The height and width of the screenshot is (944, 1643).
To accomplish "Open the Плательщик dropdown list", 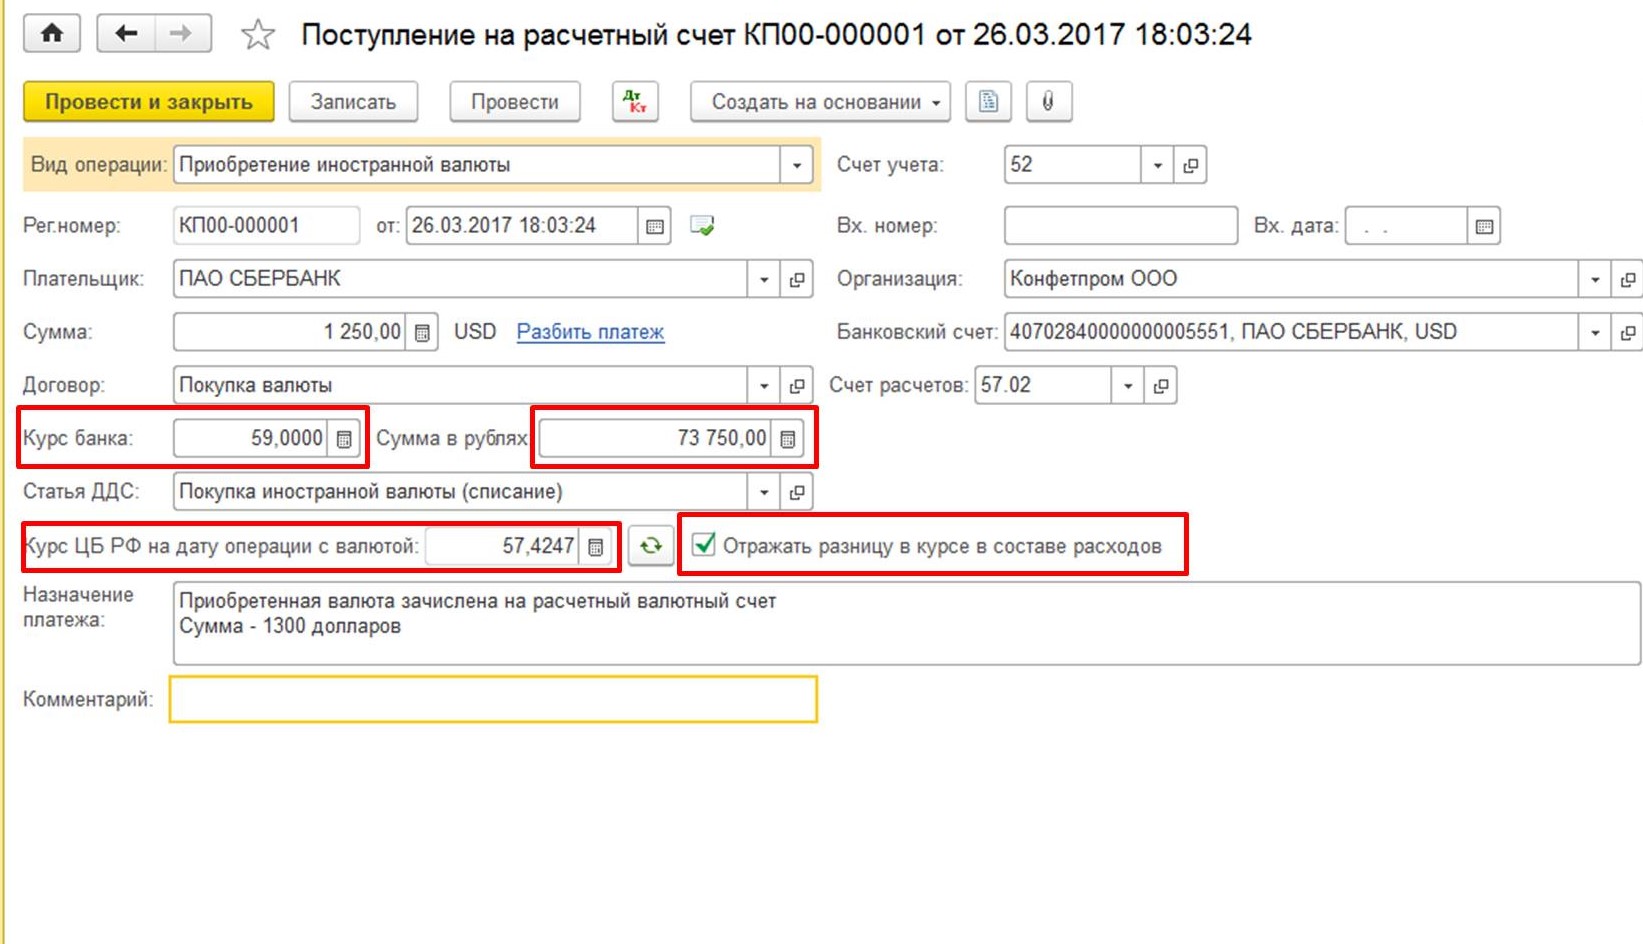I will point(764,279).
